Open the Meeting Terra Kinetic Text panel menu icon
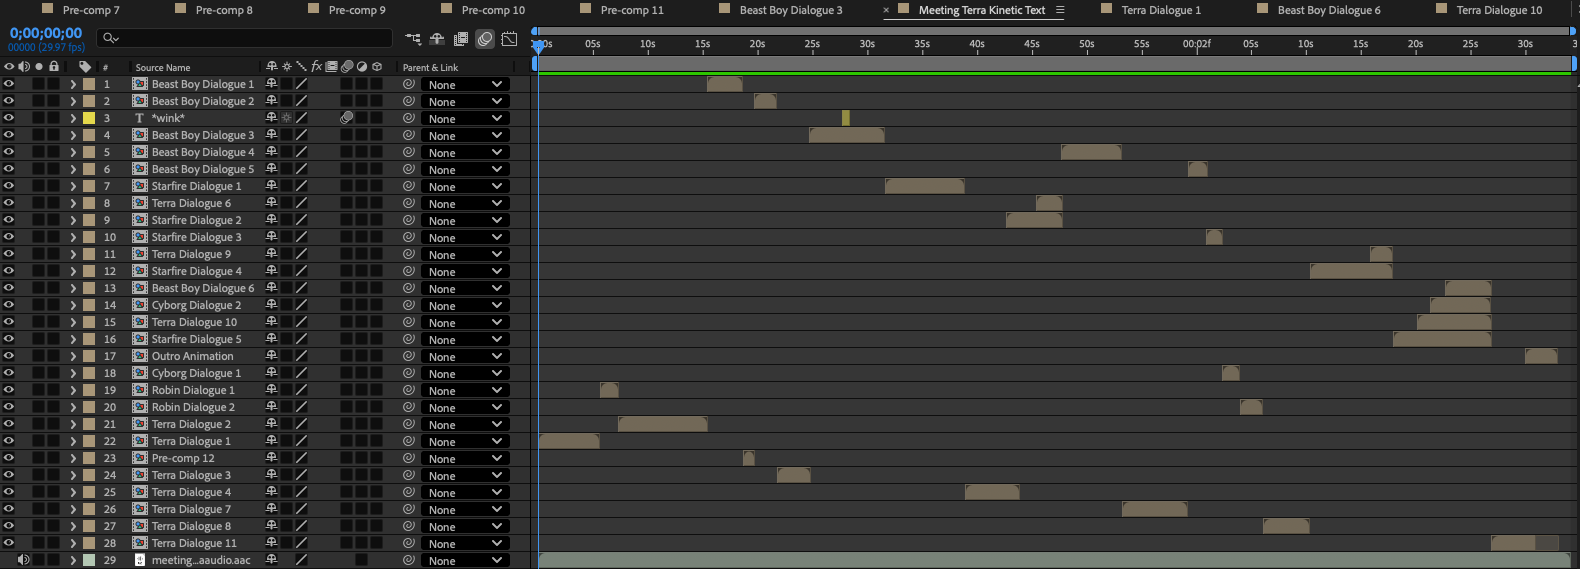Screen dimensions: 1580x569 coord(1060,10)
